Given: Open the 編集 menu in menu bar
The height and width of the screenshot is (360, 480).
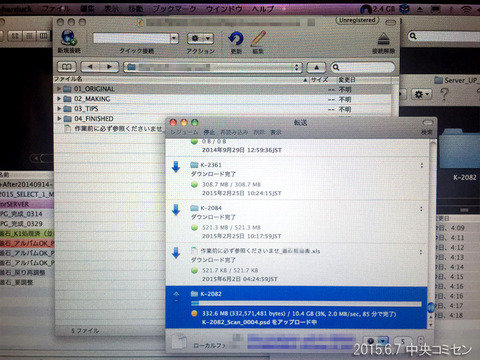Looking at the screenshot, I should (87, 9).
